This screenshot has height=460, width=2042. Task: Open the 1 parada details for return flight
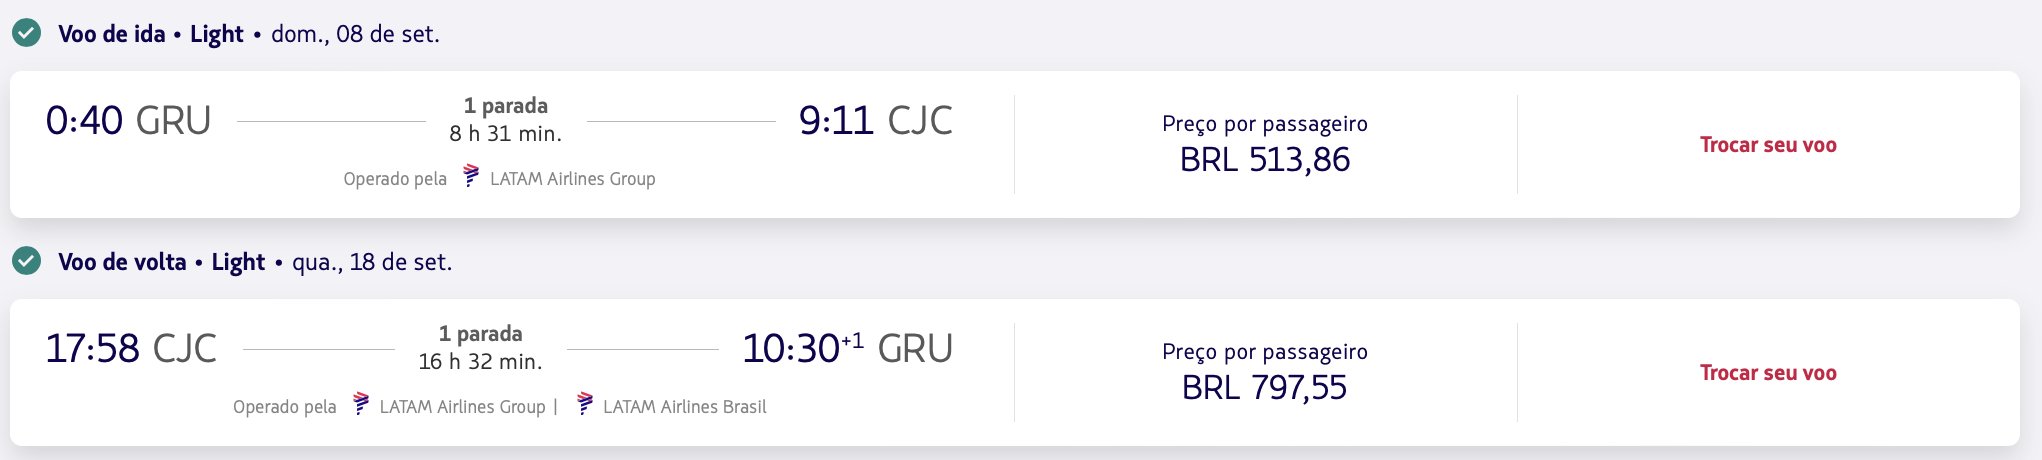click(481, 334)
